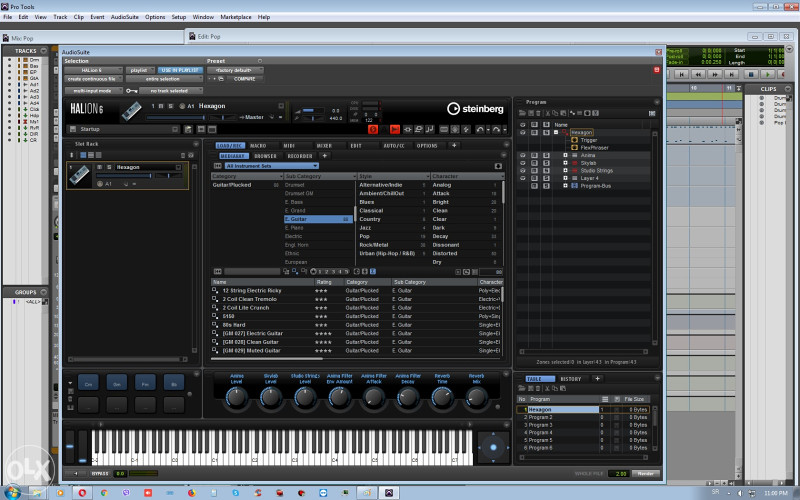800x500 pixels.
Task: Toggle visibility eye of Skylab layer
Action: pos(522,163)
